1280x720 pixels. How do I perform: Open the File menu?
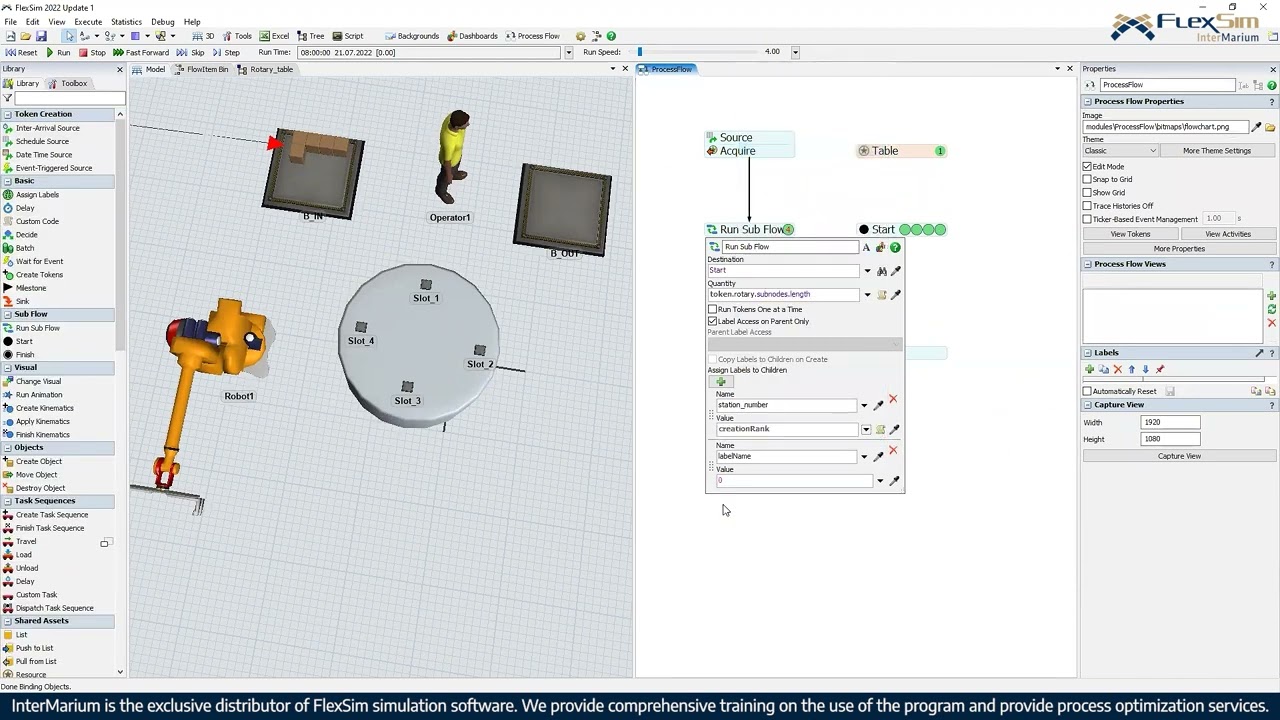10,22
